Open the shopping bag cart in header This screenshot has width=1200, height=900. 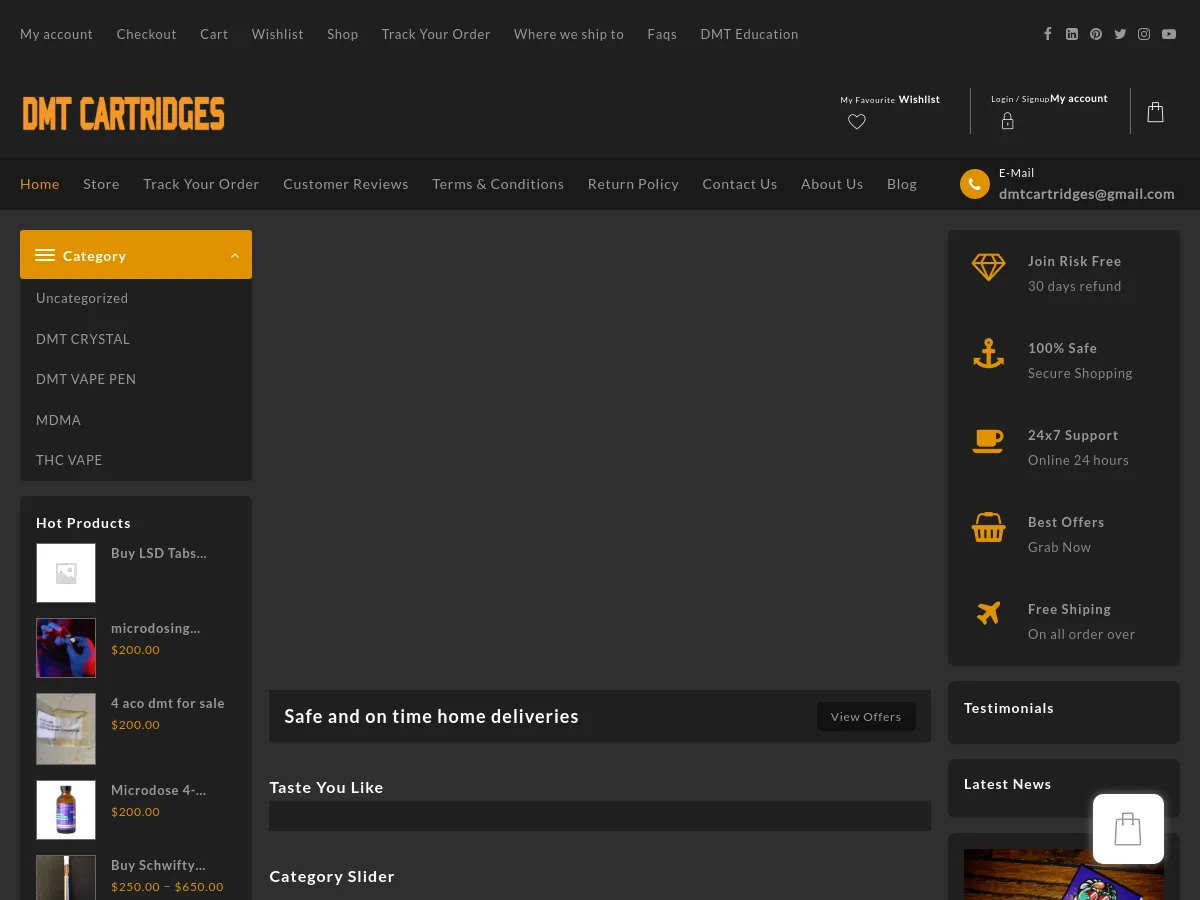pyautogui.click(x=1155, y=112)
